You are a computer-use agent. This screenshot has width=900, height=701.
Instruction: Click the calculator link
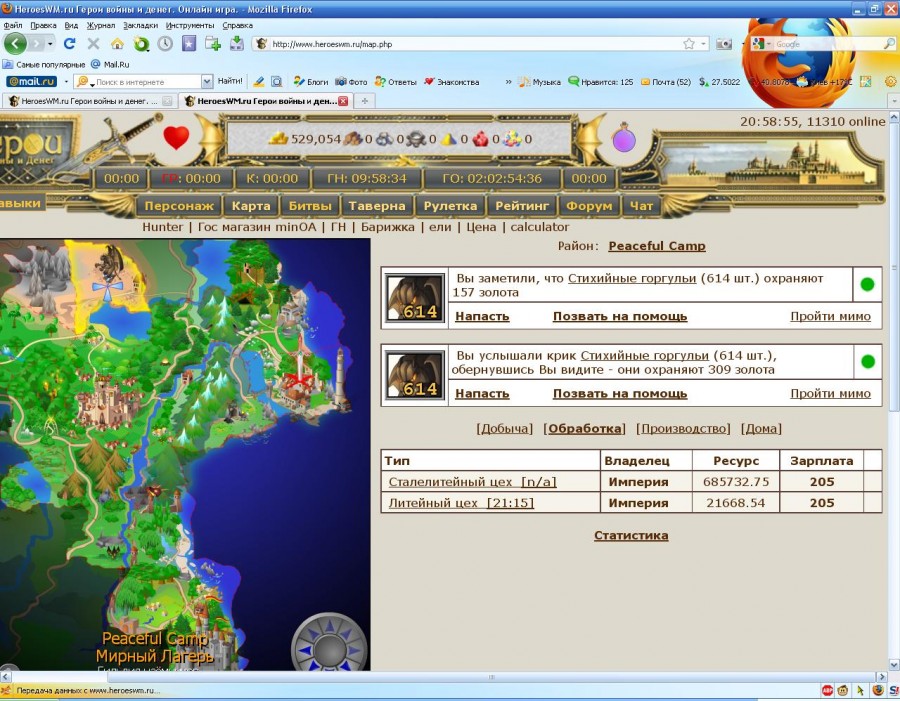click(x=540, y=227)
